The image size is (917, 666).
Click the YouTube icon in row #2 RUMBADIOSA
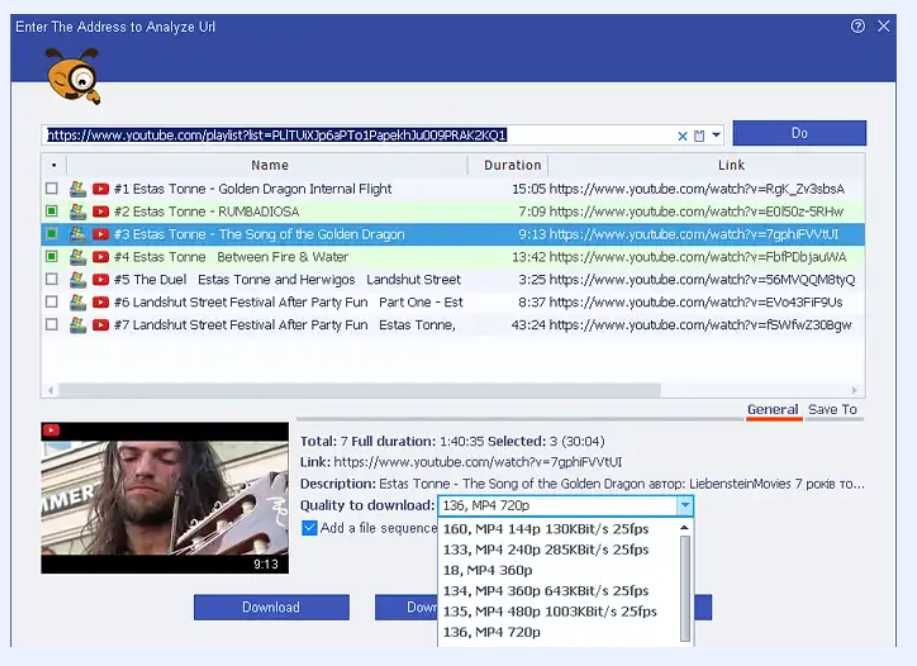click(101, 211)
